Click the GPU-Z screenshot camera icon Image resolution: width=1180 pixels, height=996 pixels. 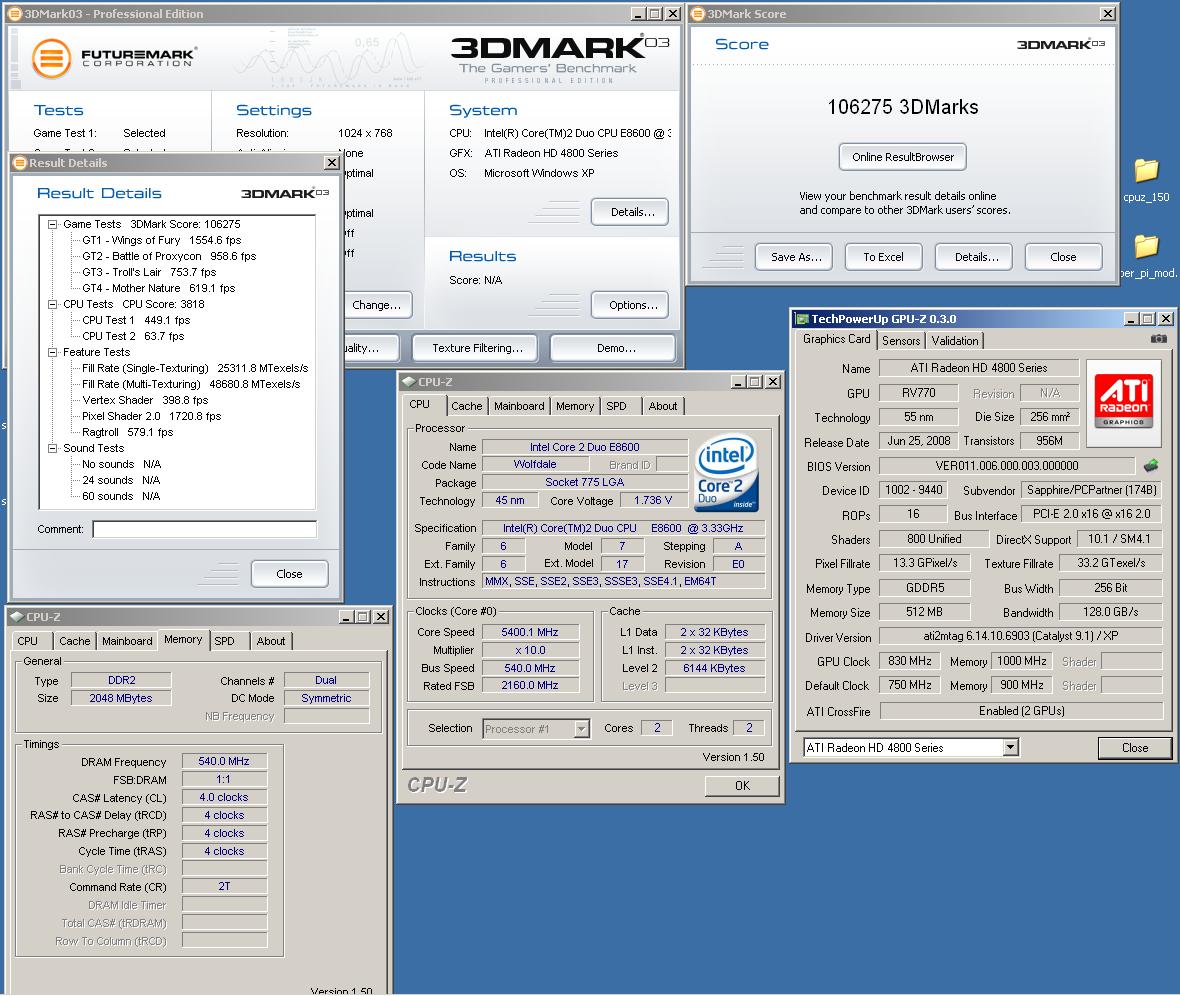(1159, 340)
